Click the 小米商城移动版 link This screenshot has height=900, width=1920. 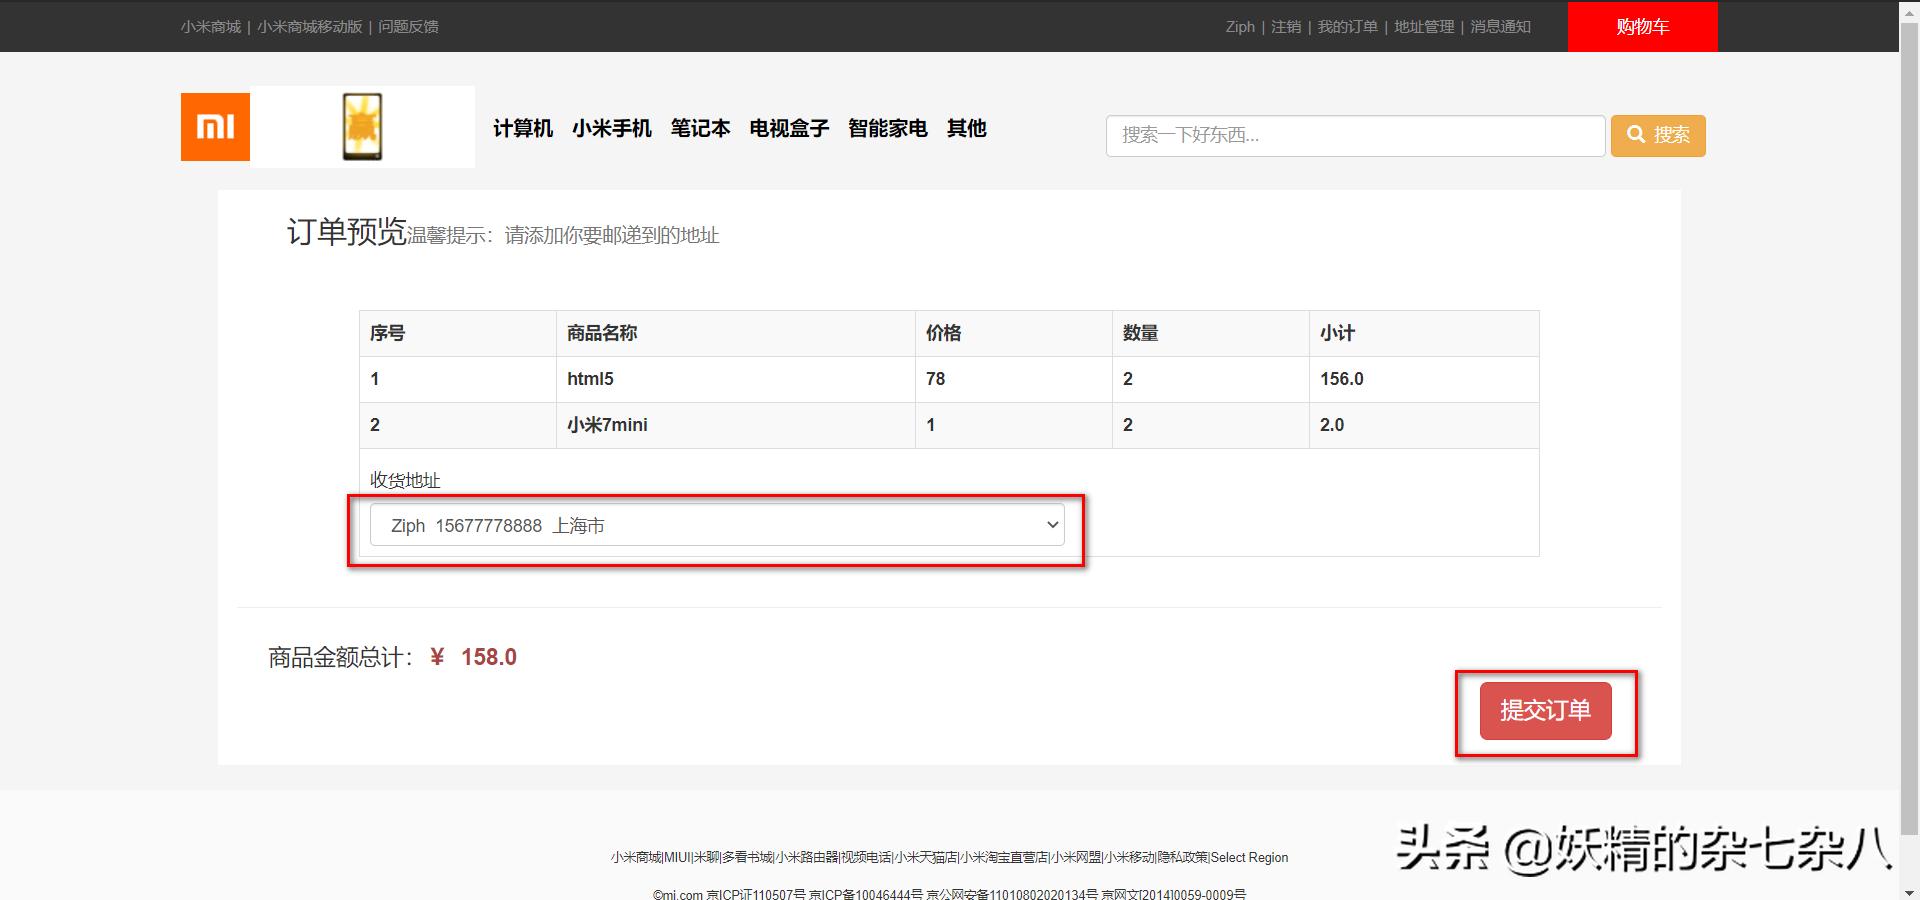tap(310, 27)
